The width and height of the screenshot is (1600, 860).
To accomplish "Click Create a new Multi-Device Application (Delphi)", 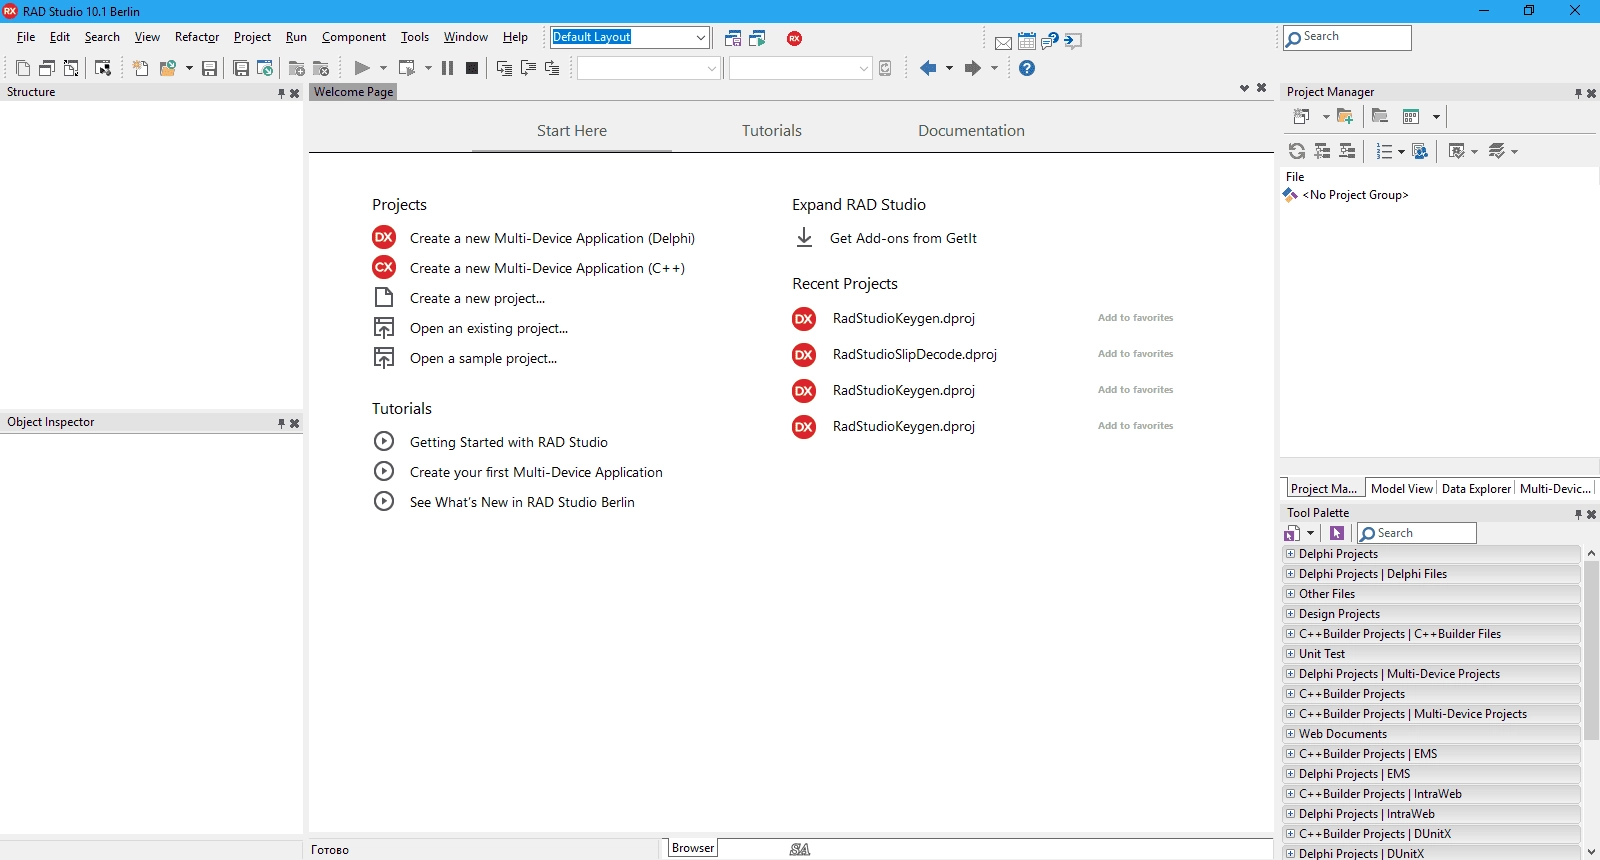I will 552,238.
